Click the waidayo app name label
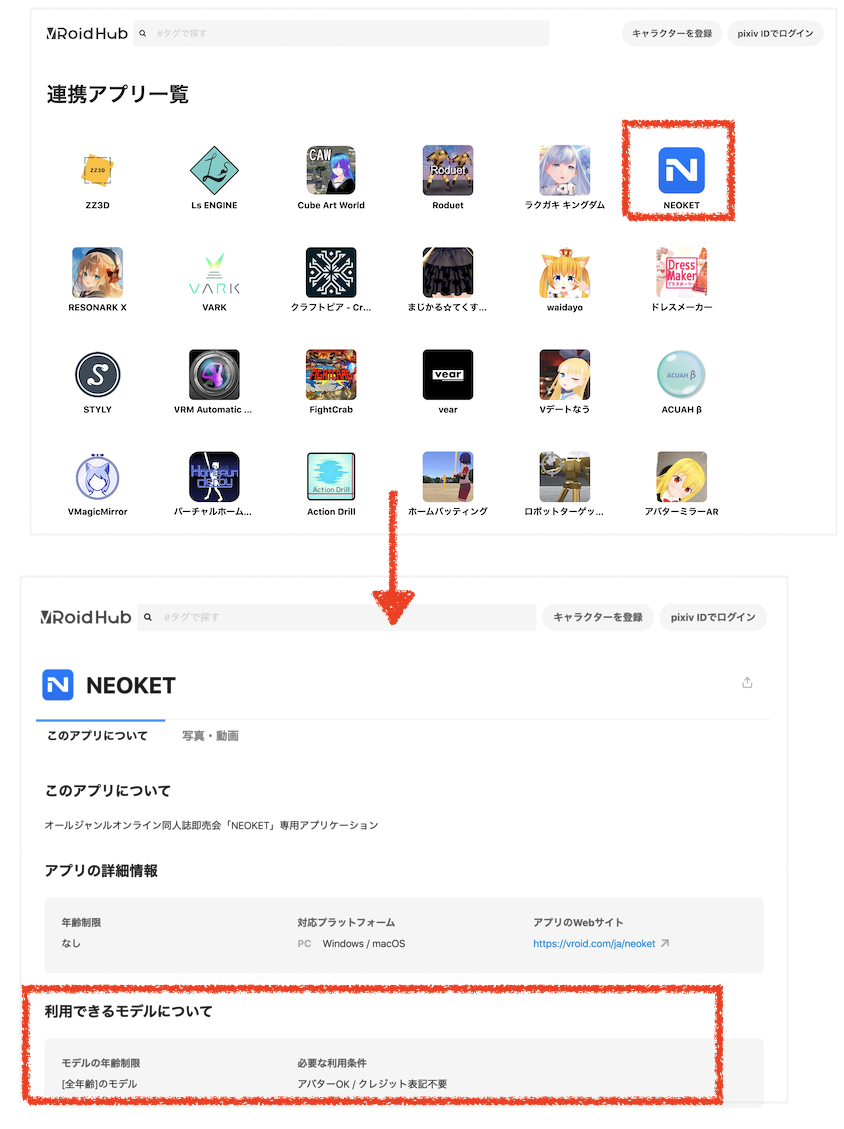This screenshot has width=844, height=1129. pos(565,307)
